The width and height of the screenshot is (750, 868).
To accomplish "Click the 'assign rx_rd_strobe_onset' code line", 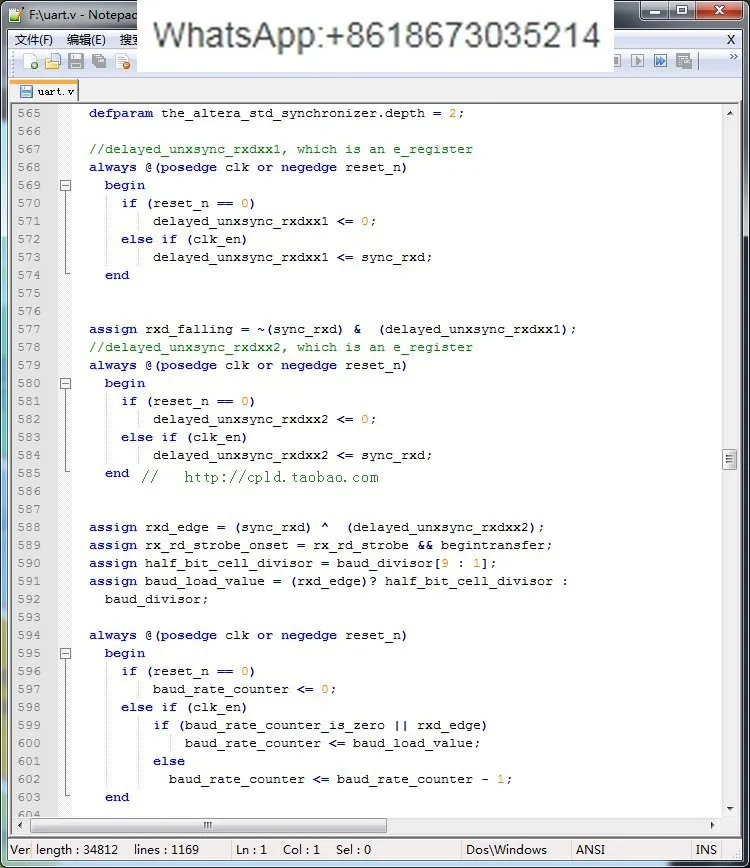I will 320,545.
